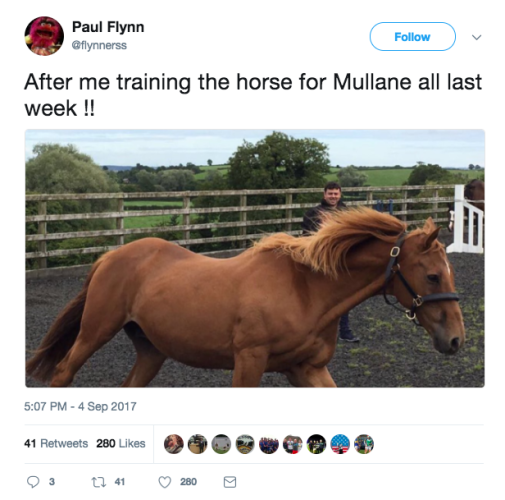The height and width of the screenshot is (500, 505).
Task: Open first liker's avatar in the row
Action: pos(174,444)
